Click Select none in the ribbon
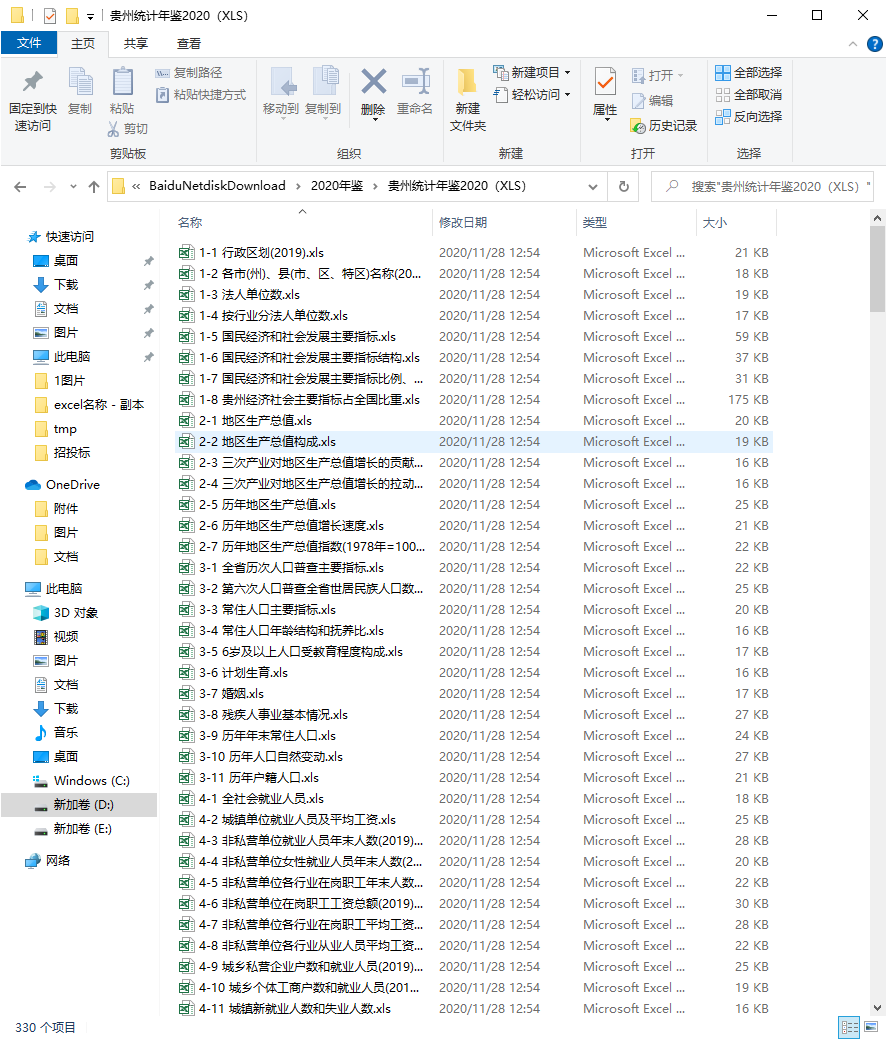 (748, 95)
